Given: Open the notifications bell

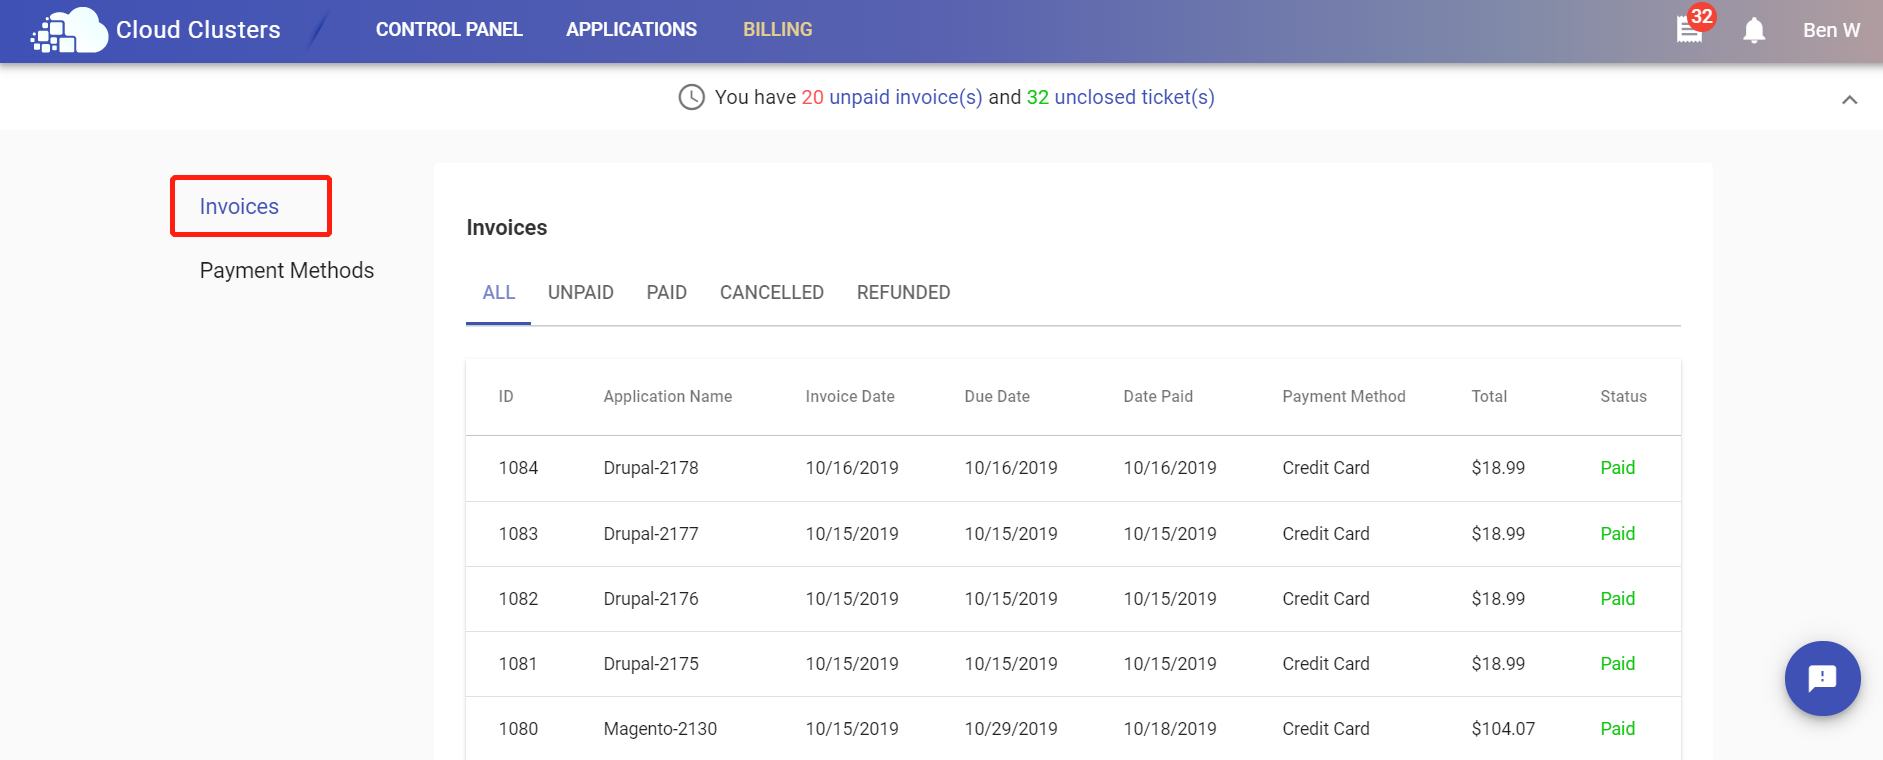Looking at the screenshot, I should (1754, 31).
